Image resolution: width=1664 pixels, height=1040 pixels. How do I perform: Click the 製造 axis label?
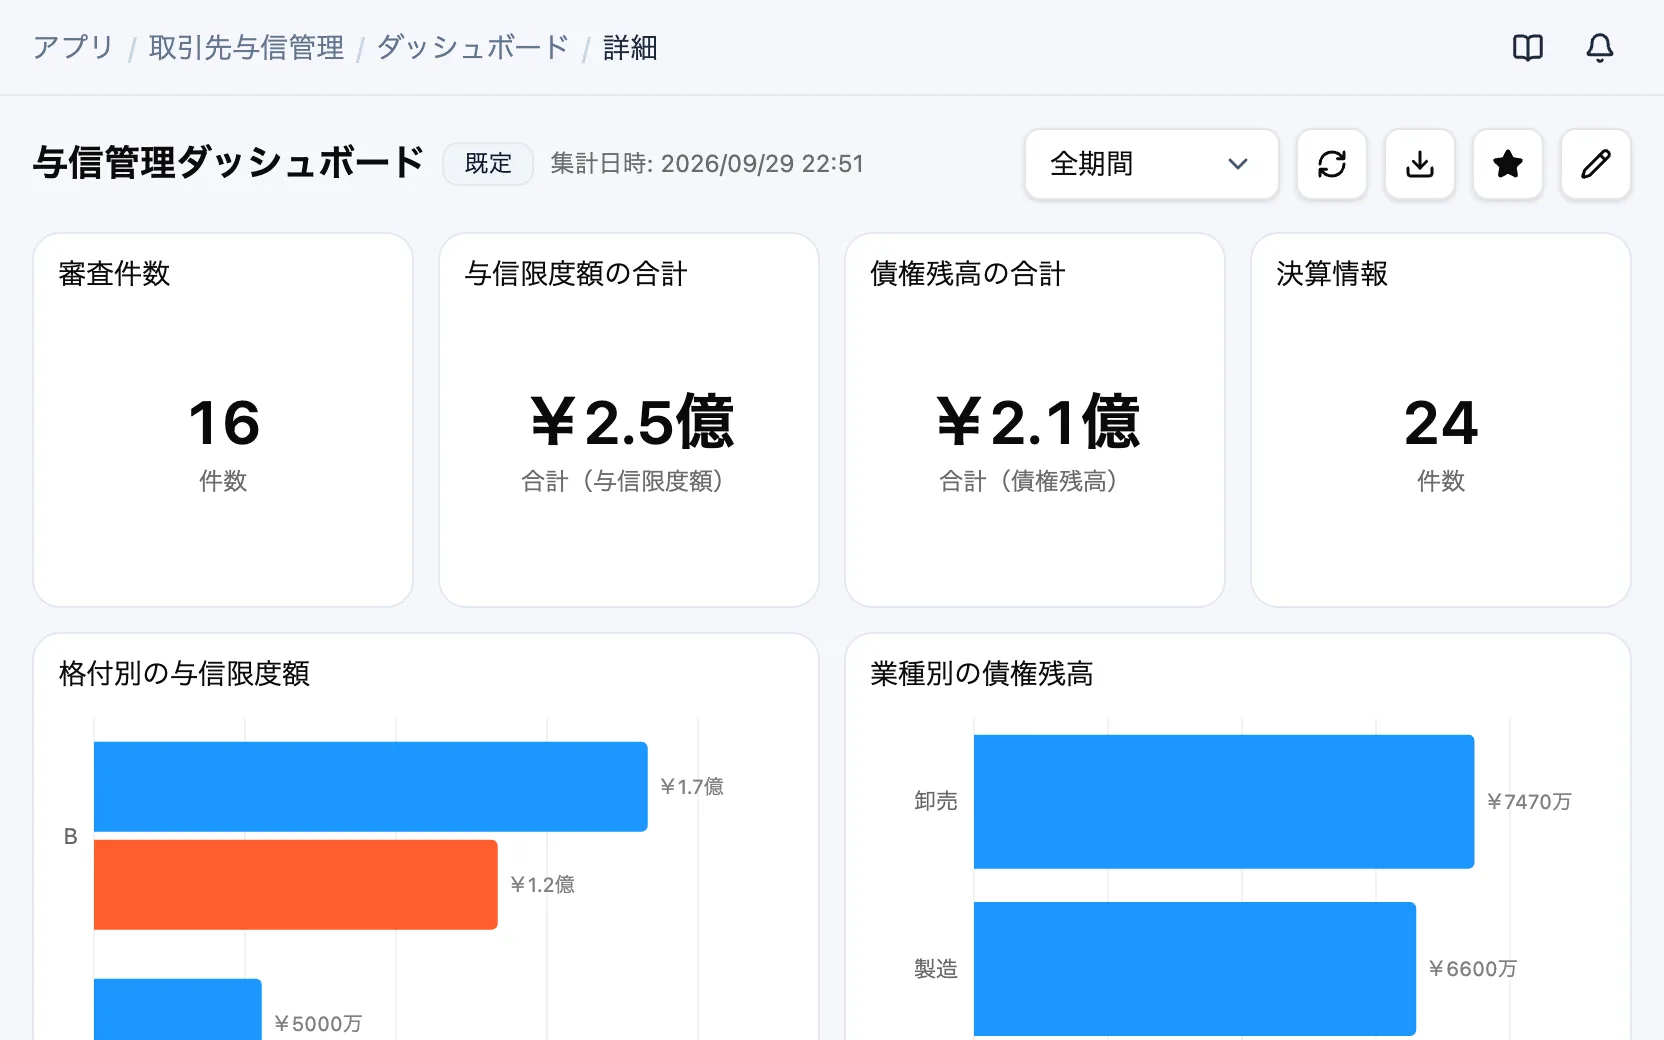936,968
